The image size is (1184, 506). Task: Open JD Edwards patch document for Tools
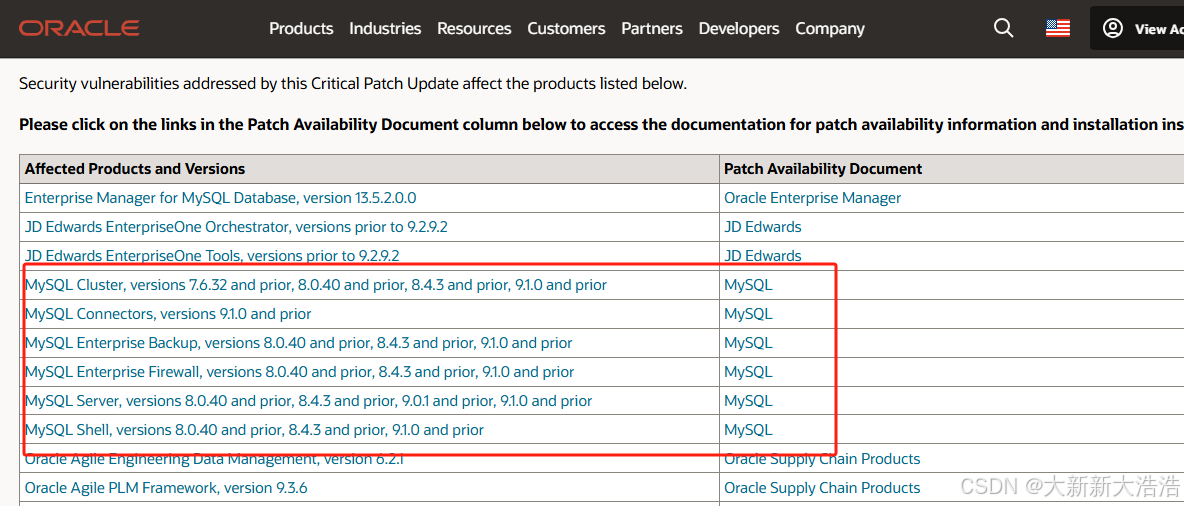(x=763, y=255)
